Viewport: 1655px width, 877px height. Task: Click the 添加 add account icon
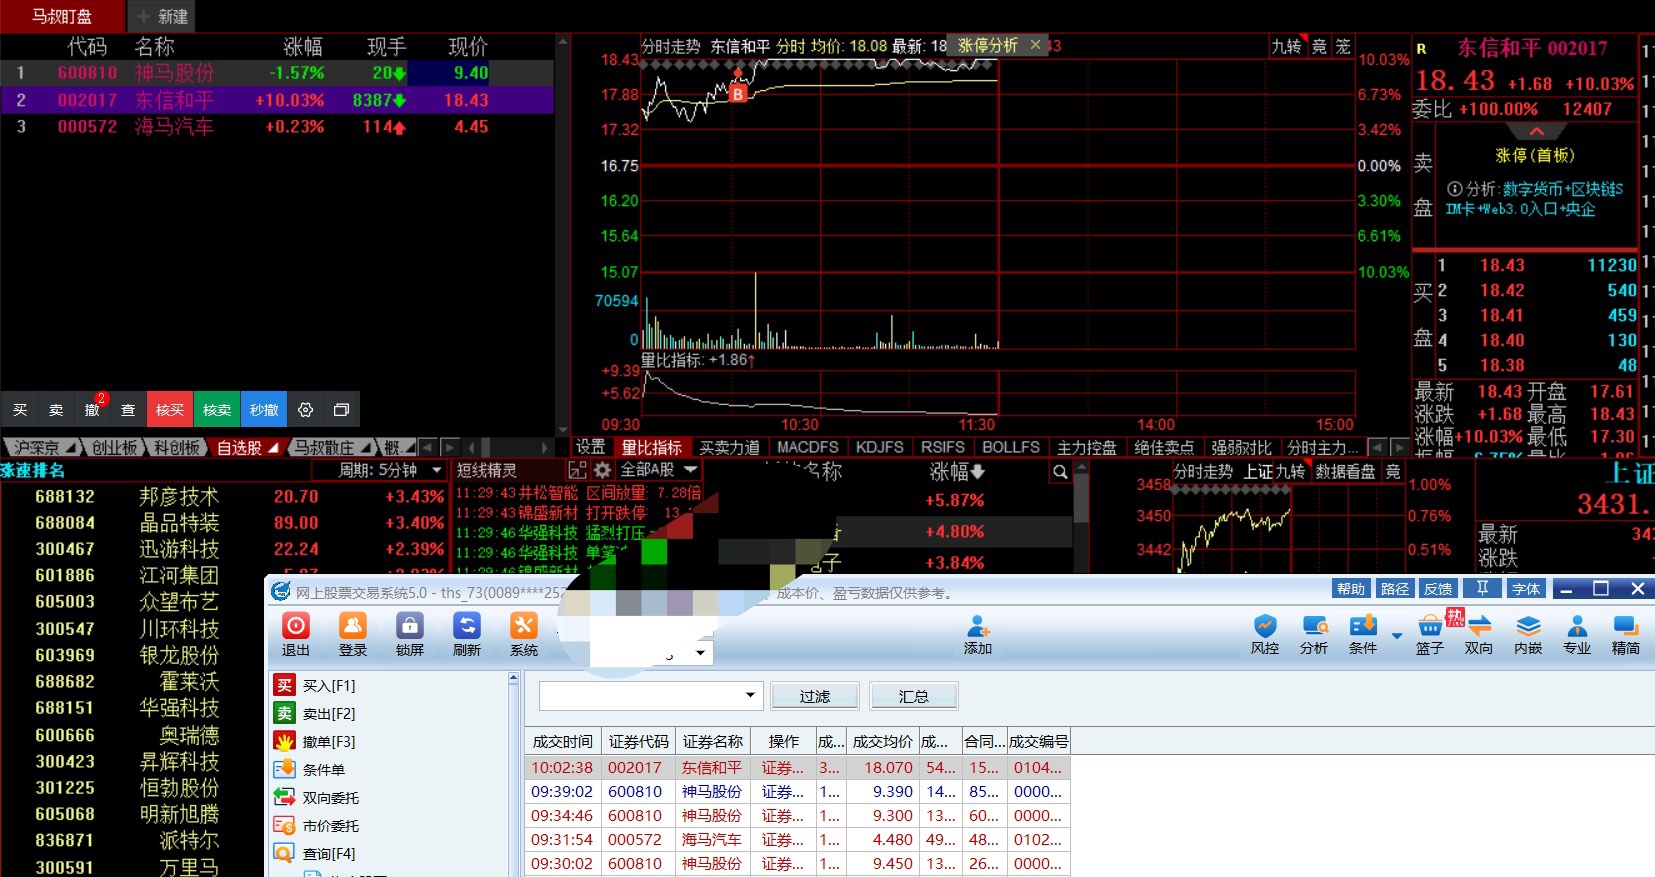[978, 635]
